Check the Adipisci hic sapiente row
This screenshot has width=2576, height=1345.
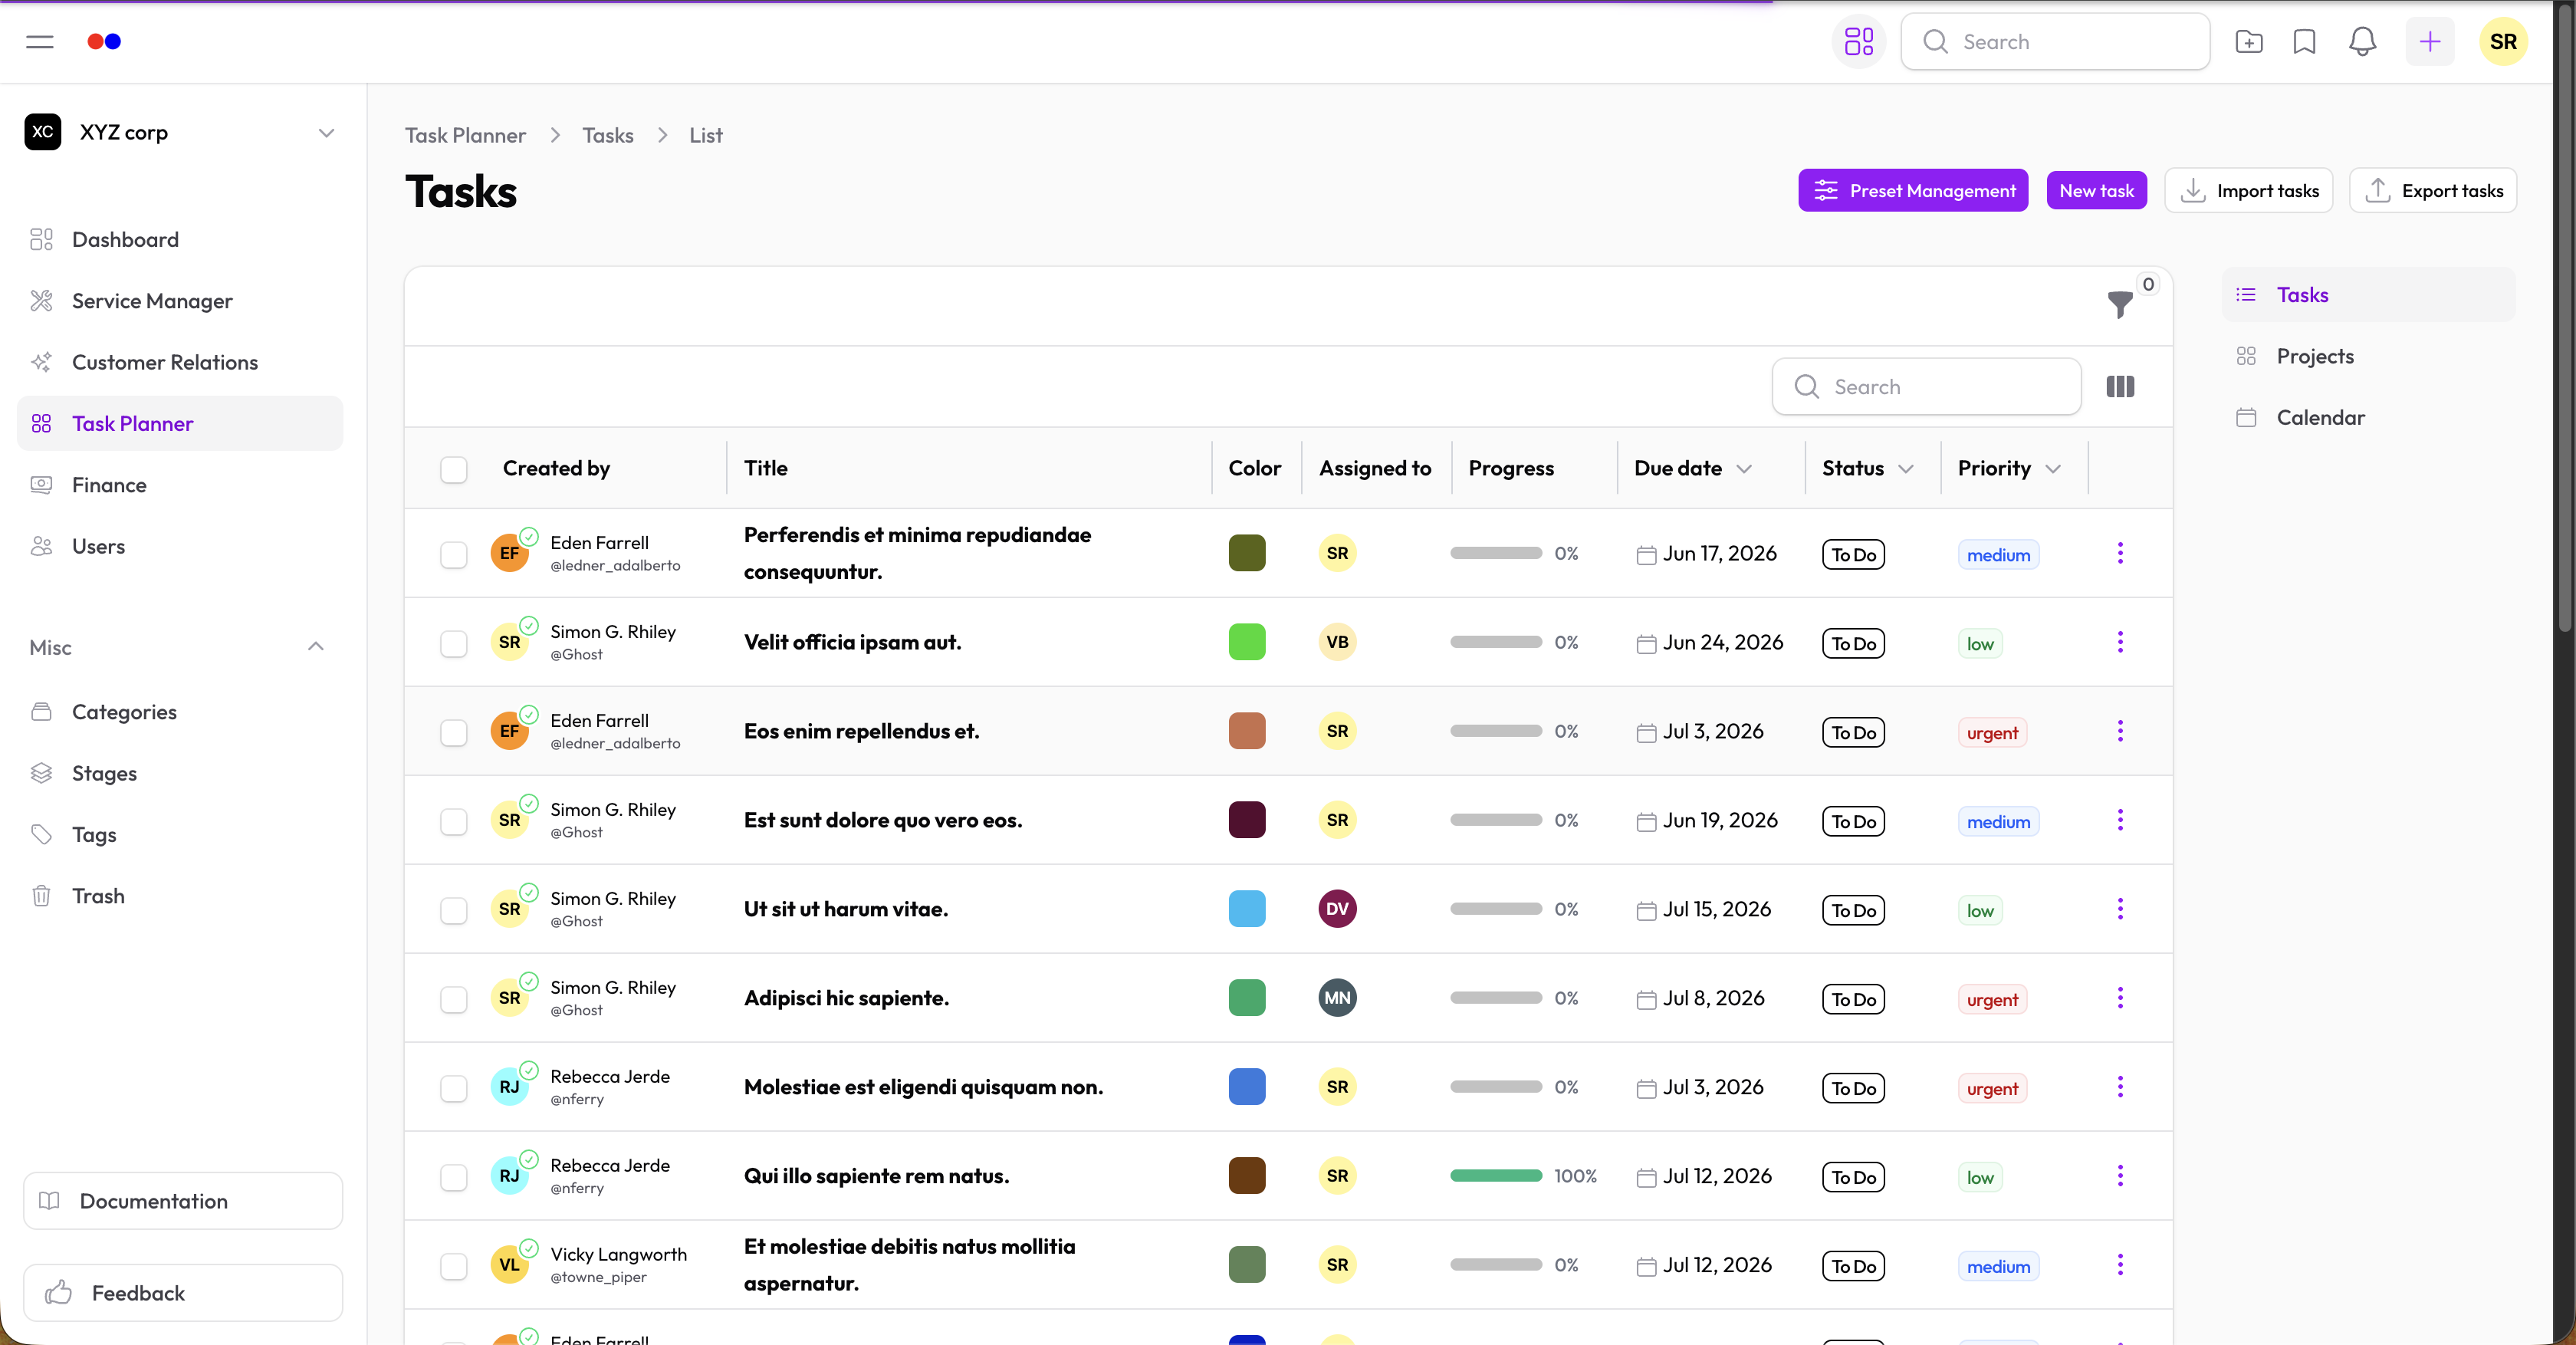454,1000
